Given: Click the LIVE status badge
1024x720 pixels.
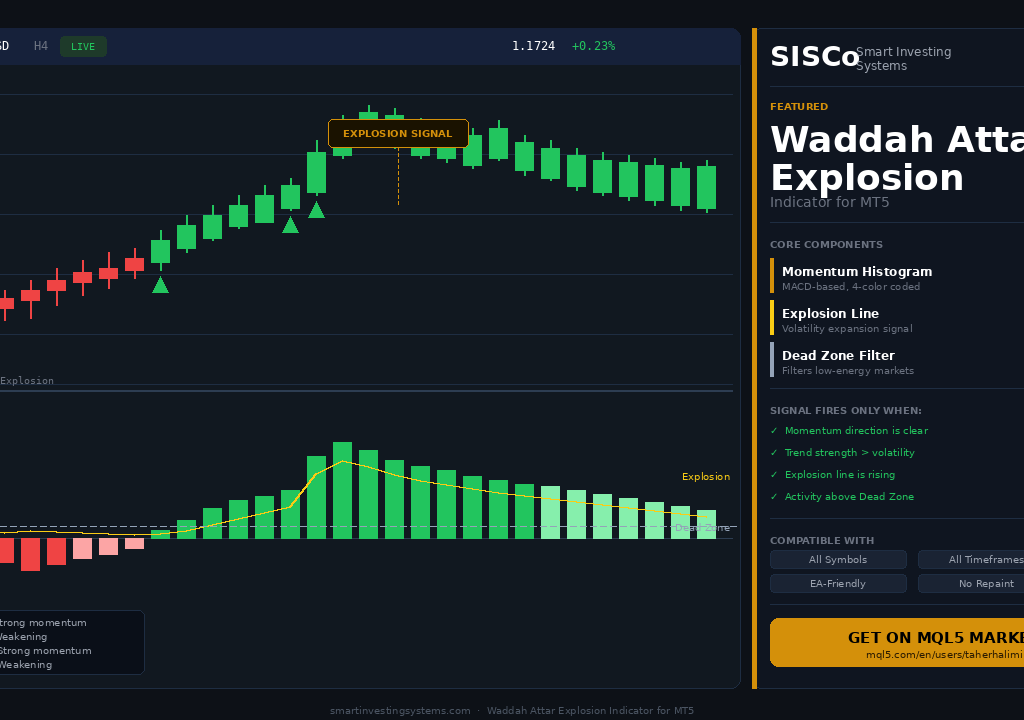Looking at the screenshot, I should 83,46.
